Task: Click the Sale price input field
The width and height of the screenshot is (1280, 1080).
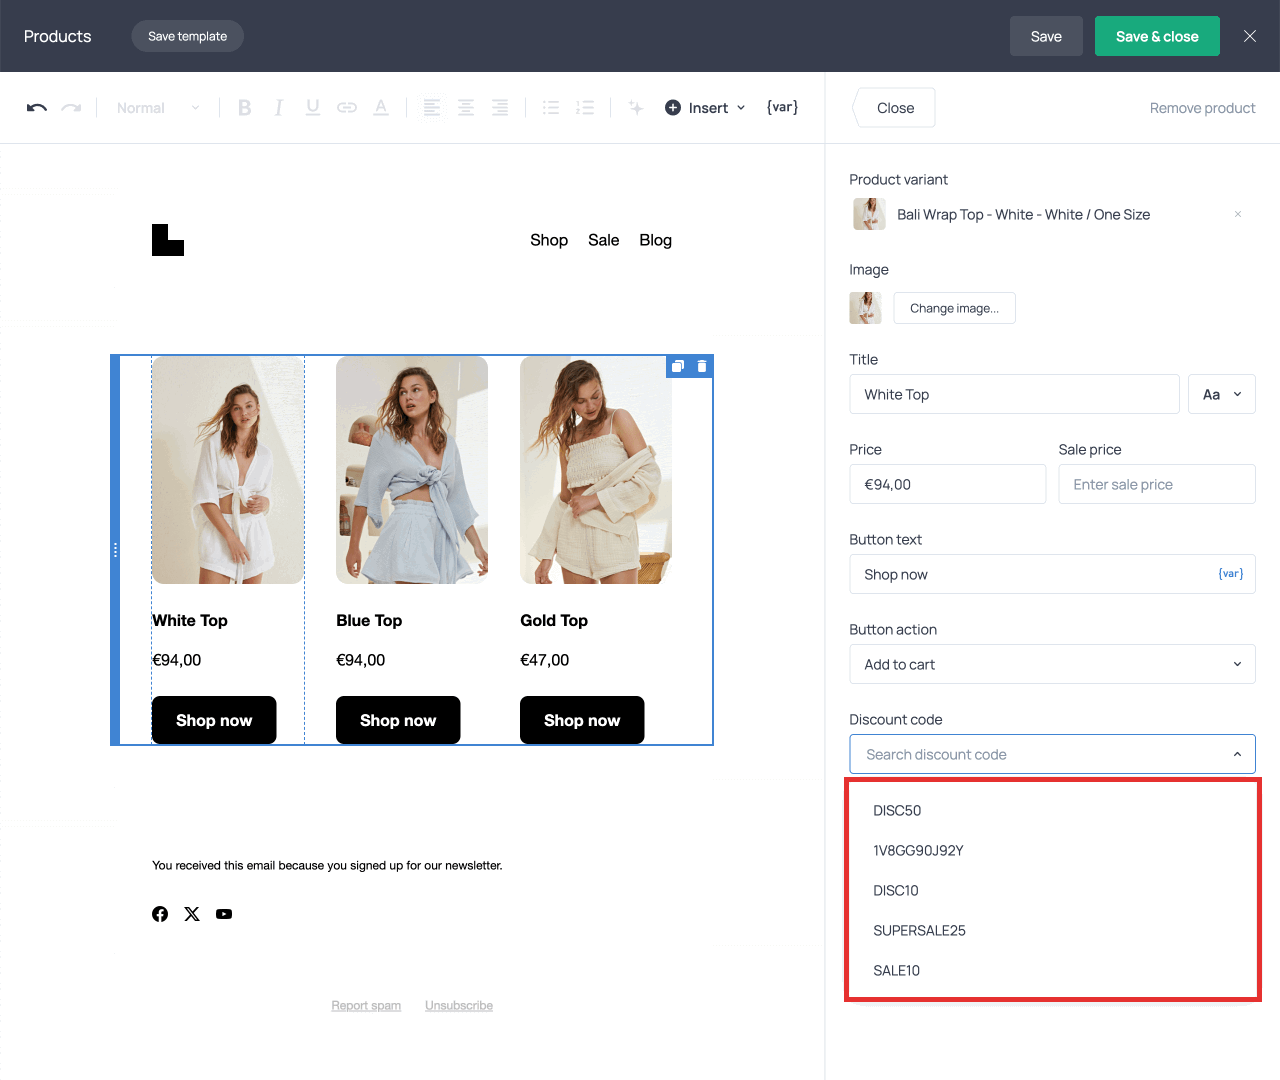Action: (1156, 484)
